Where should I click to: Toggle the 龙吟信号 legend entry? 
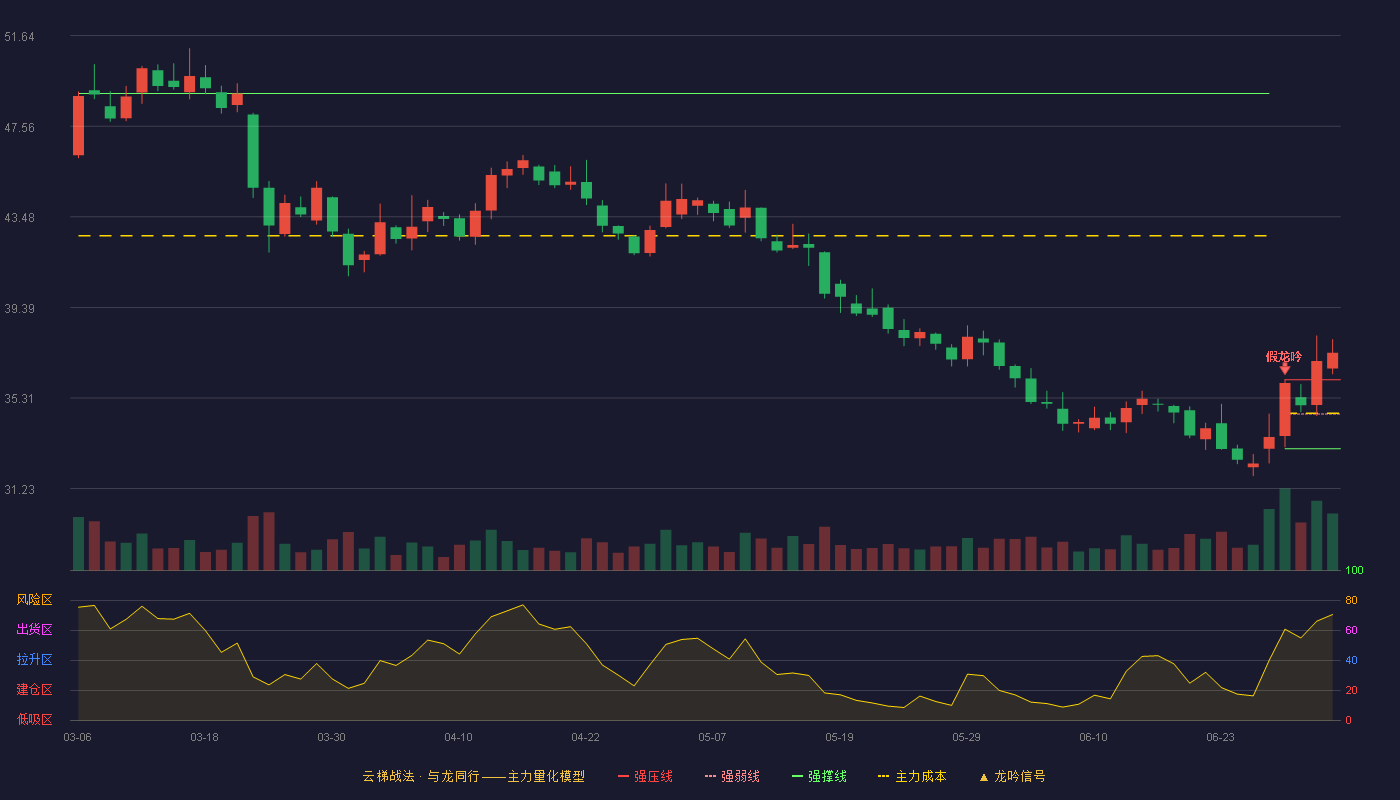[x=1011, y=776]
